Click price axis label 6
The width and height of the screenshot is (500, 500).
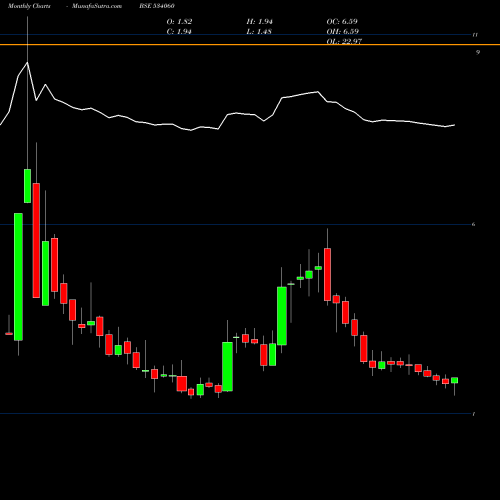(x=473, y=224)
